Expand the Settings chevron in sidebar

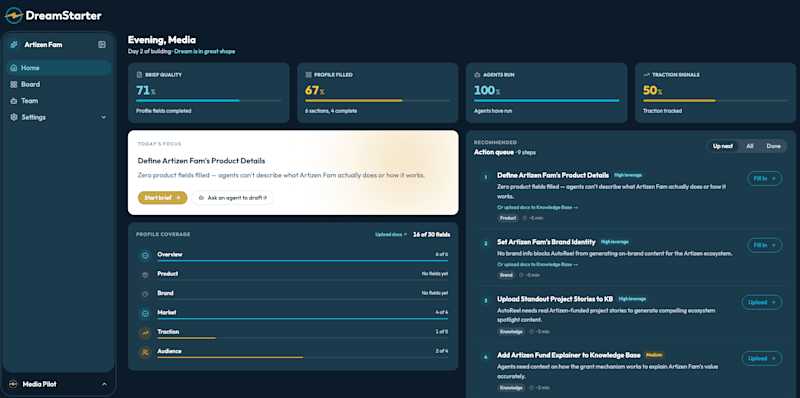pos(104,117)
